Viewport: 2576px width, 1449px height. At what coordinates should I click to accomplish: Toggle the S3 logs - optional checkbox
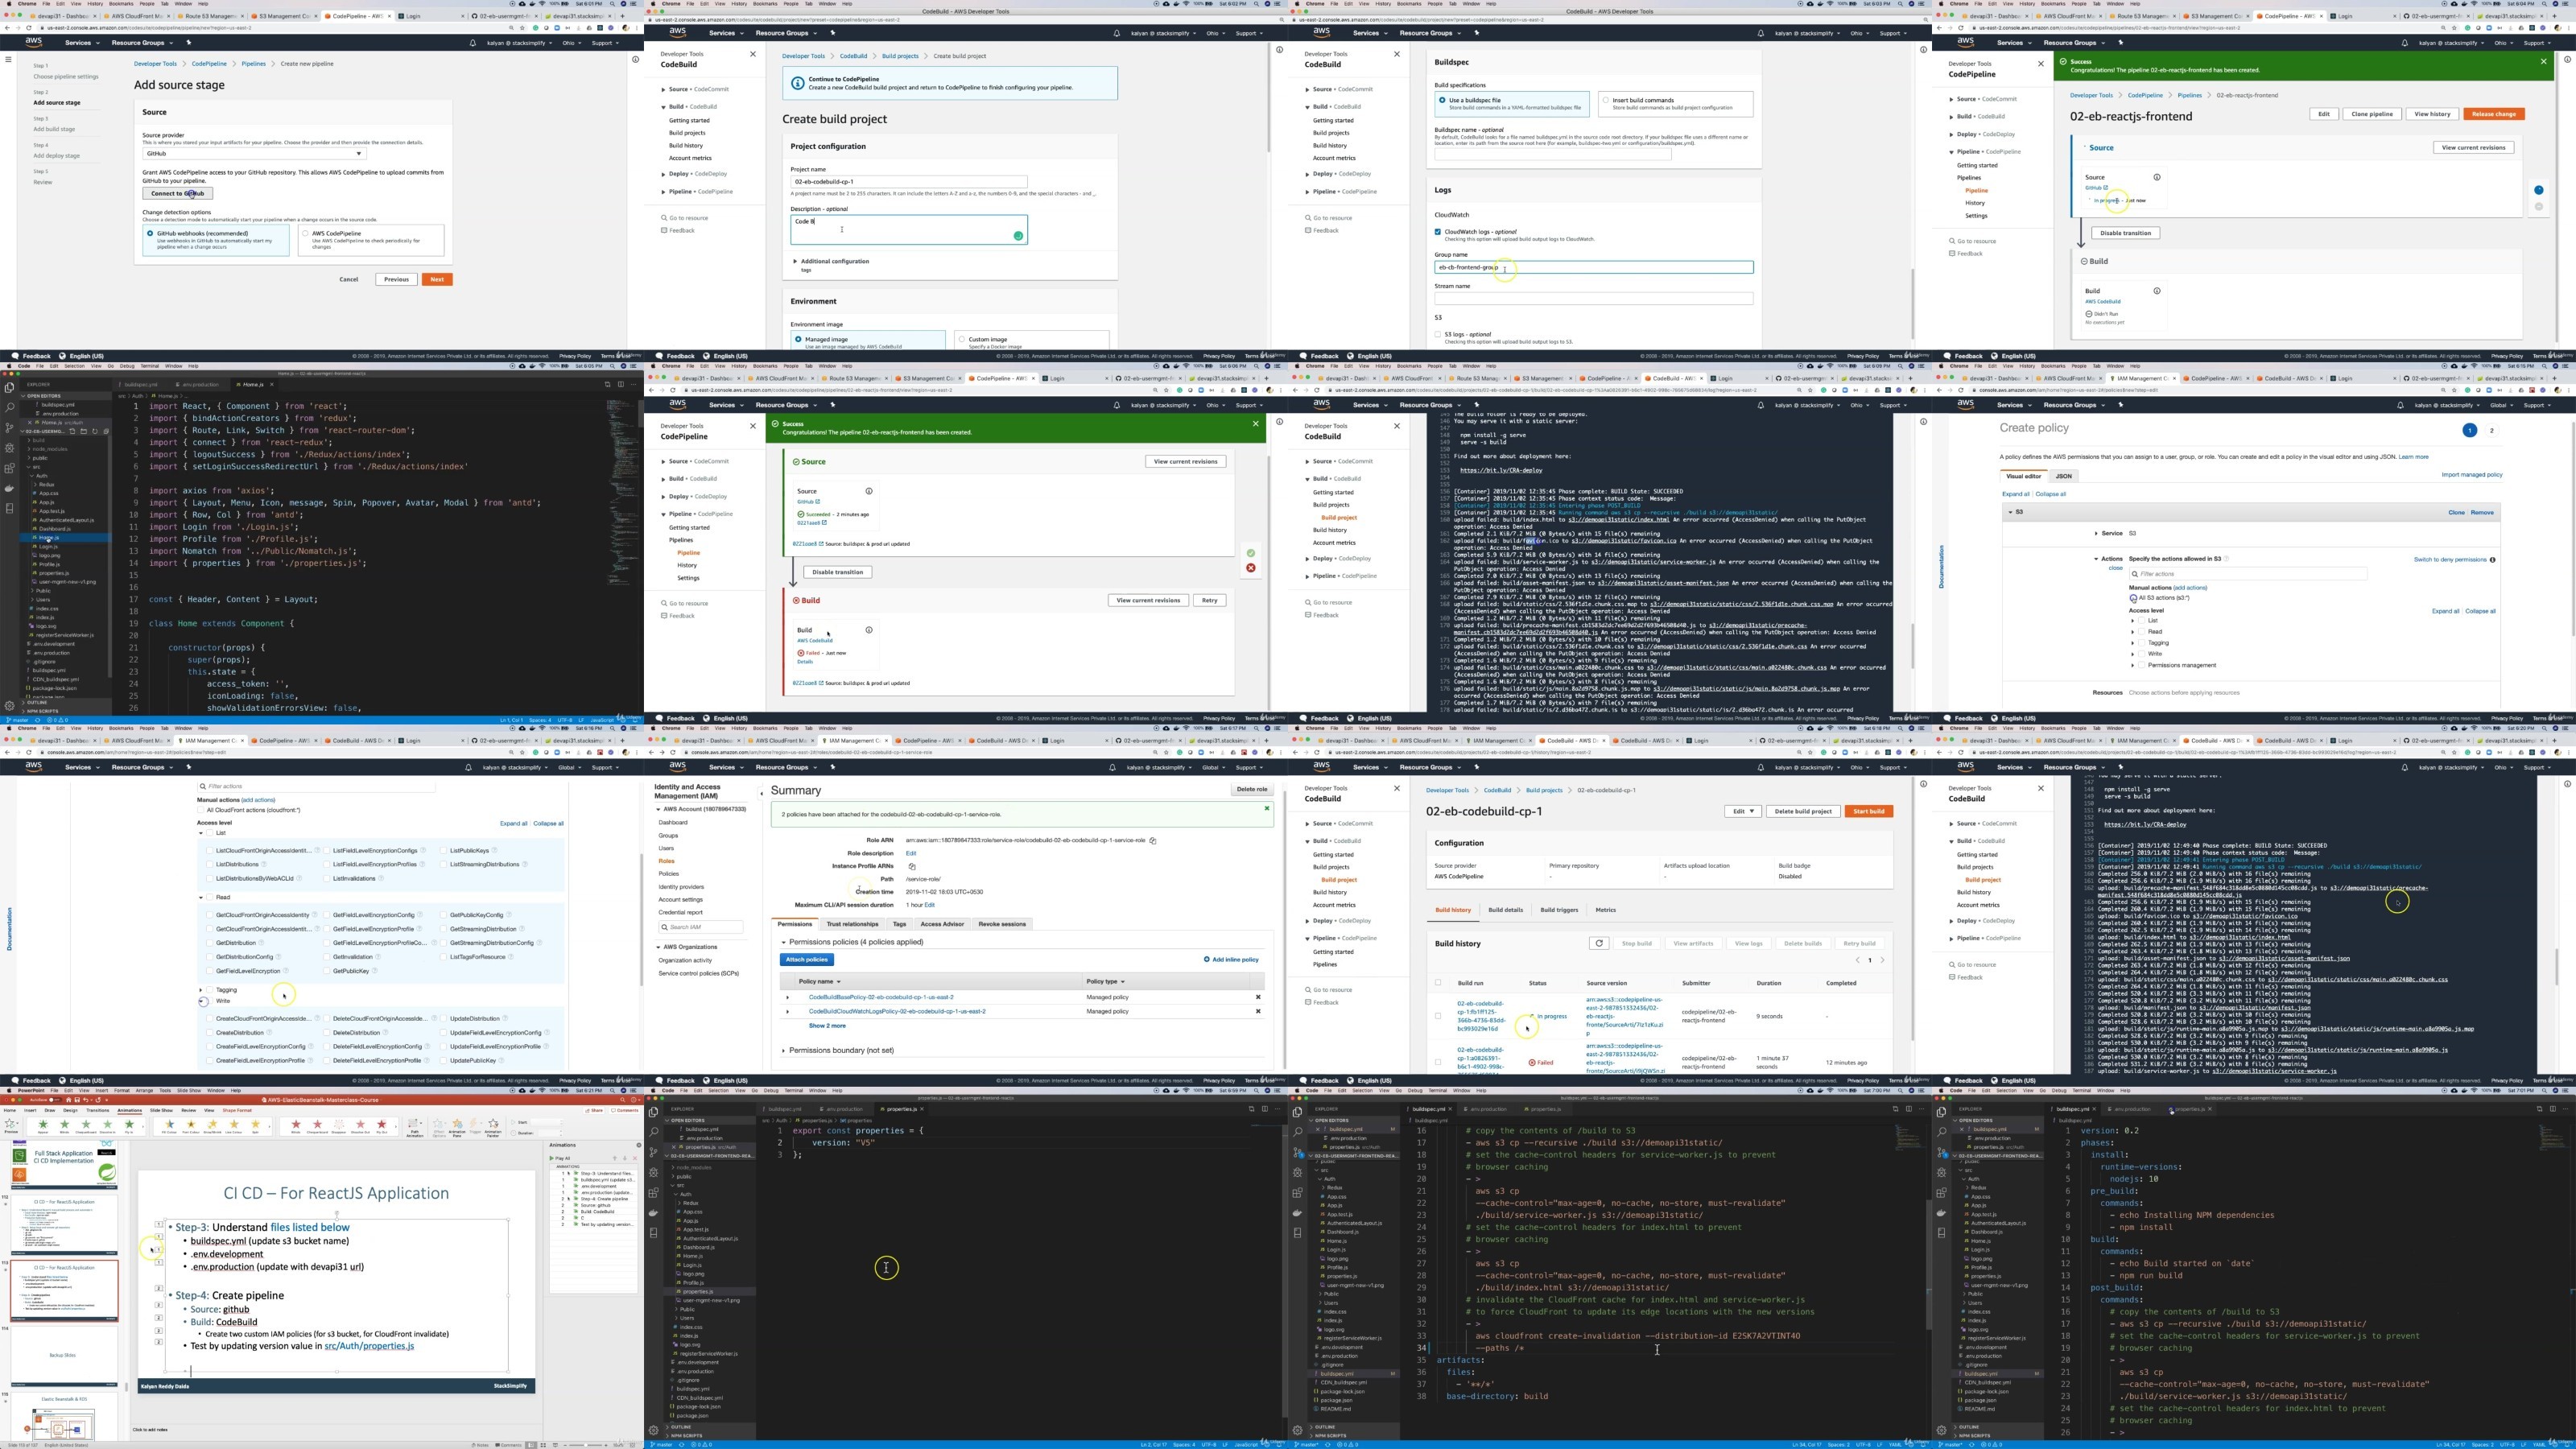click(1438, 334)
